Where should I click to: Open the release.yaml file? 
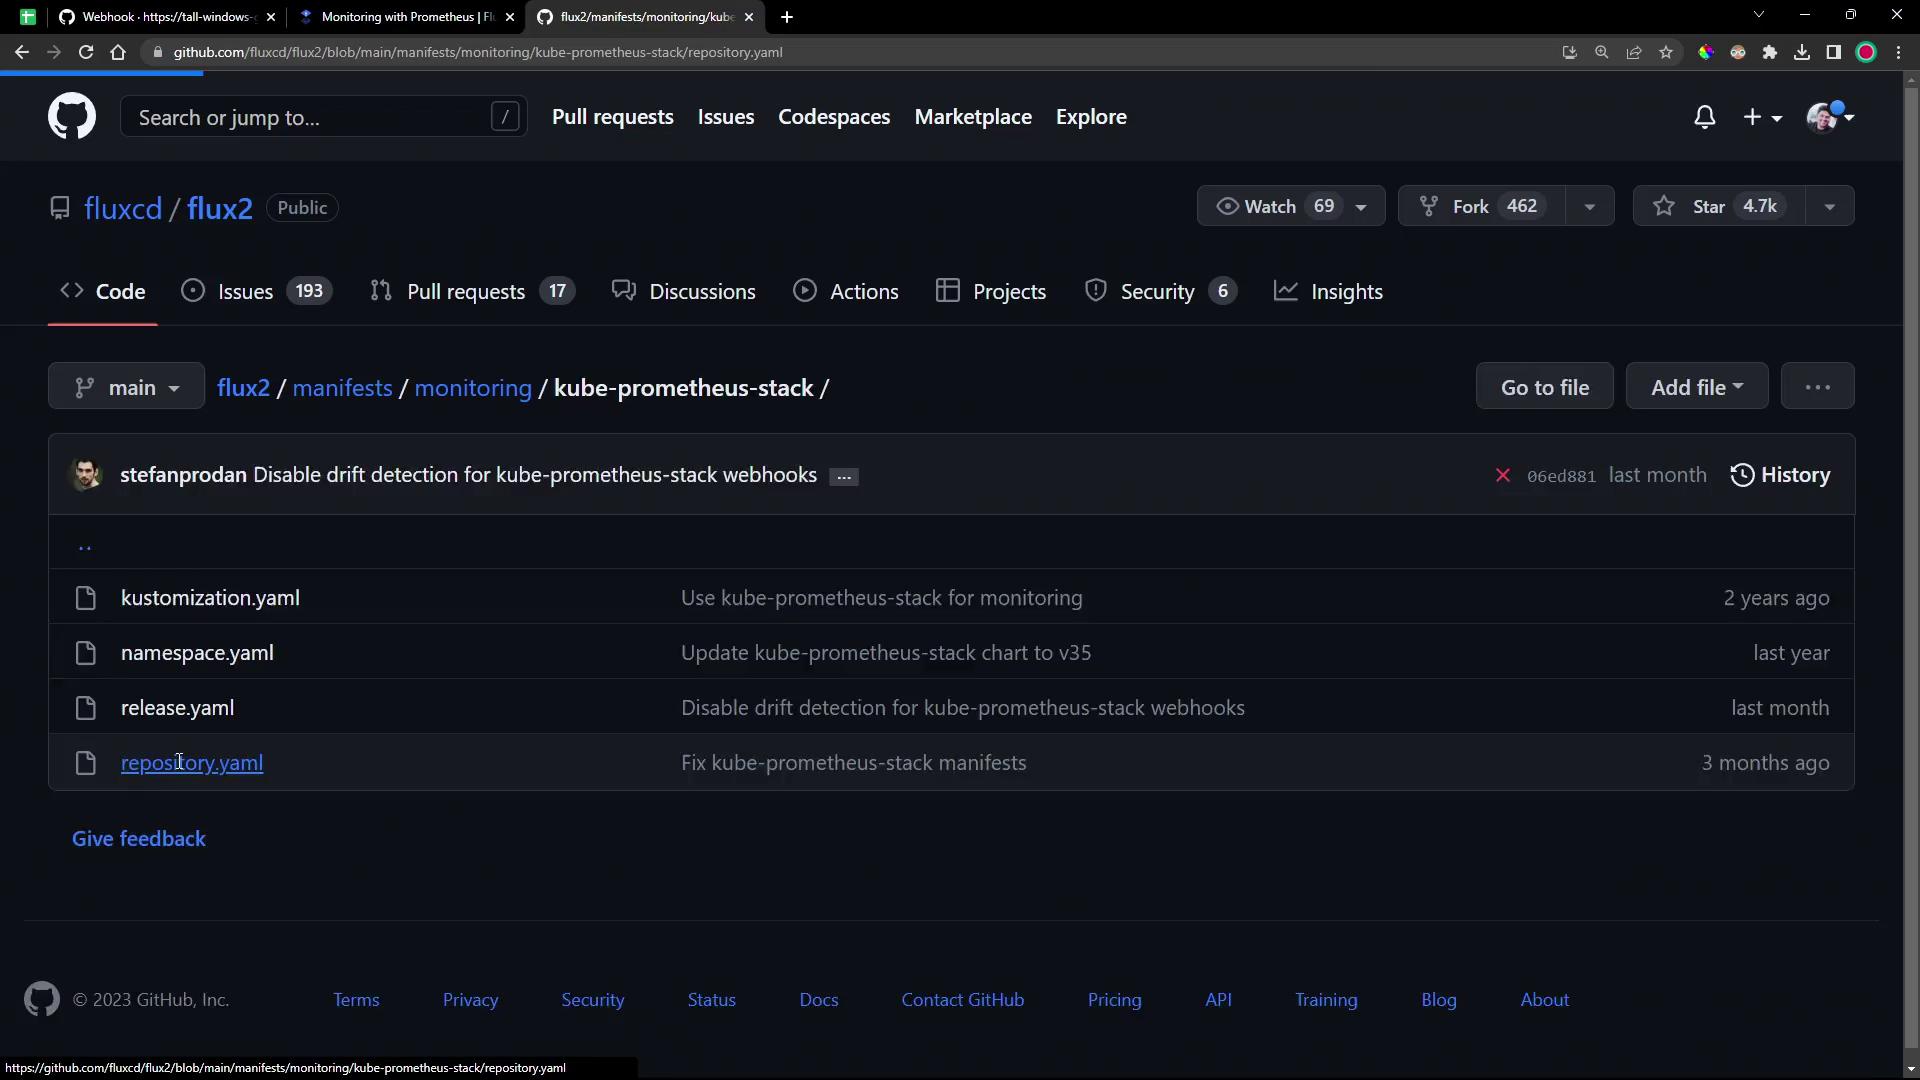point(177,708)
